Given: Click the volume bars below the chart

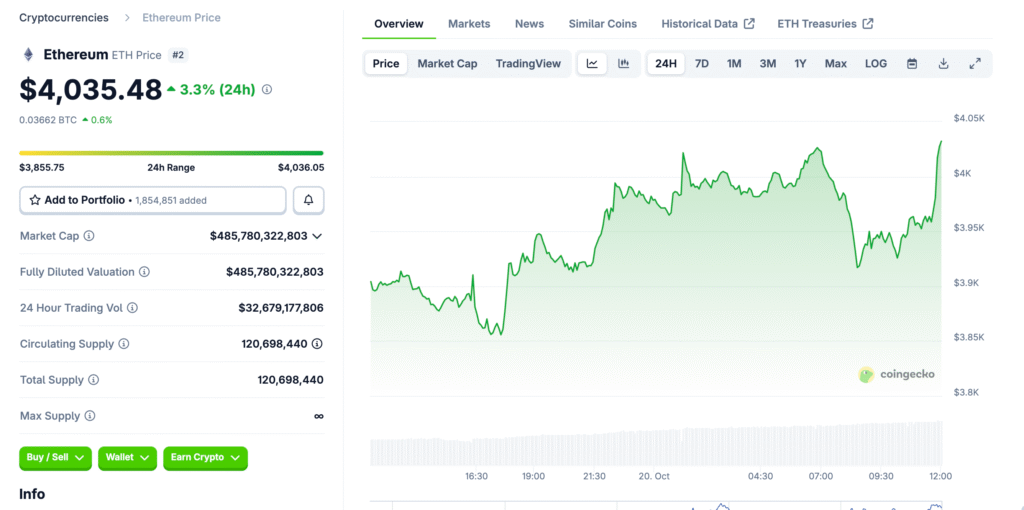Looking at the screenshot, I should (655, 445).
